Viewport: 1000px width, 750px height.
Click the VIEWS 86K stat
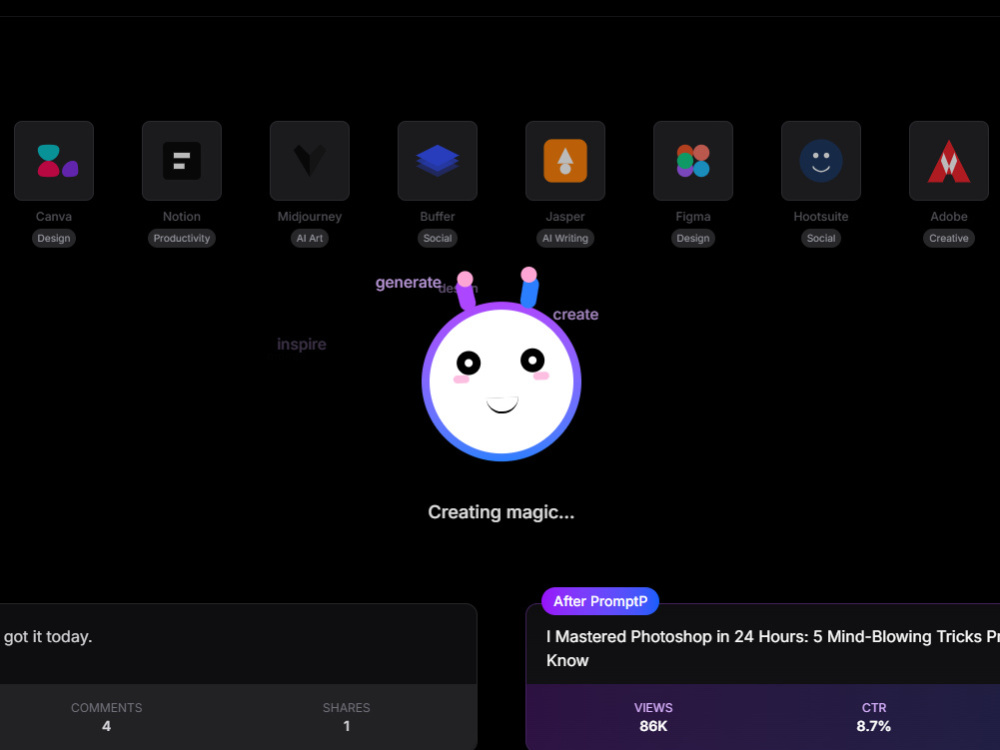653,717
